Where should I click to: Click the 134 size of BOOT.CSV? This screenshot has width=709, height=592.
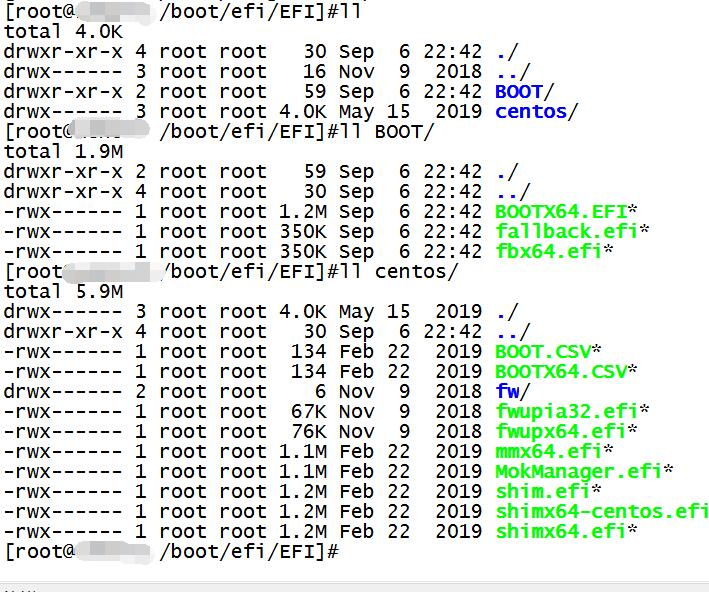click(308, 351)
